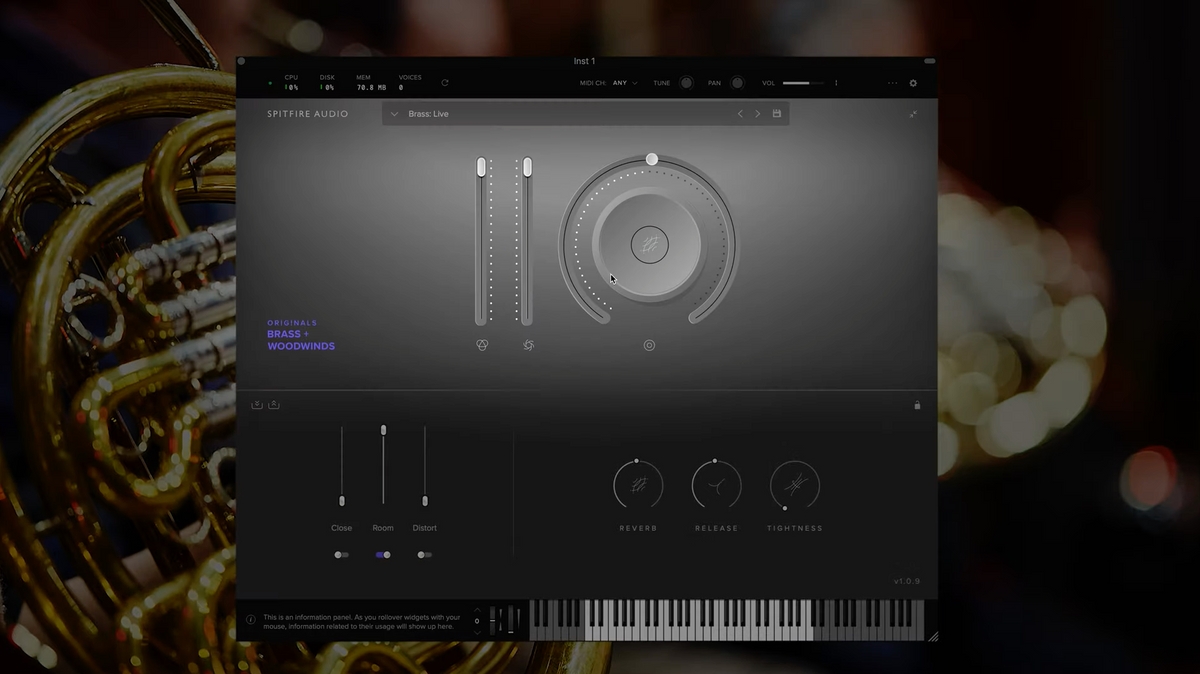Click the lock icon in lower panel
This screenshot has width=1200, height=674.
[x=917, y=405]
